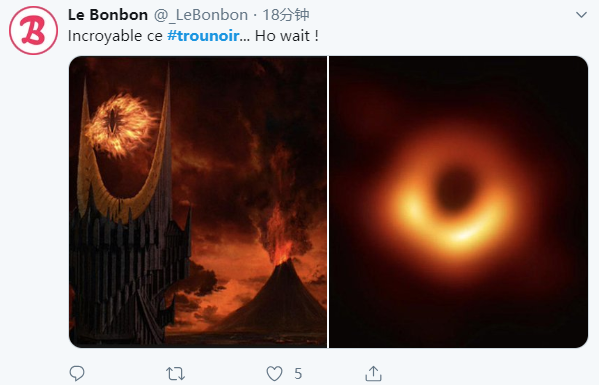View the black hole photo on the right
The height and width of the screenshot is (385, 599).
458,202
